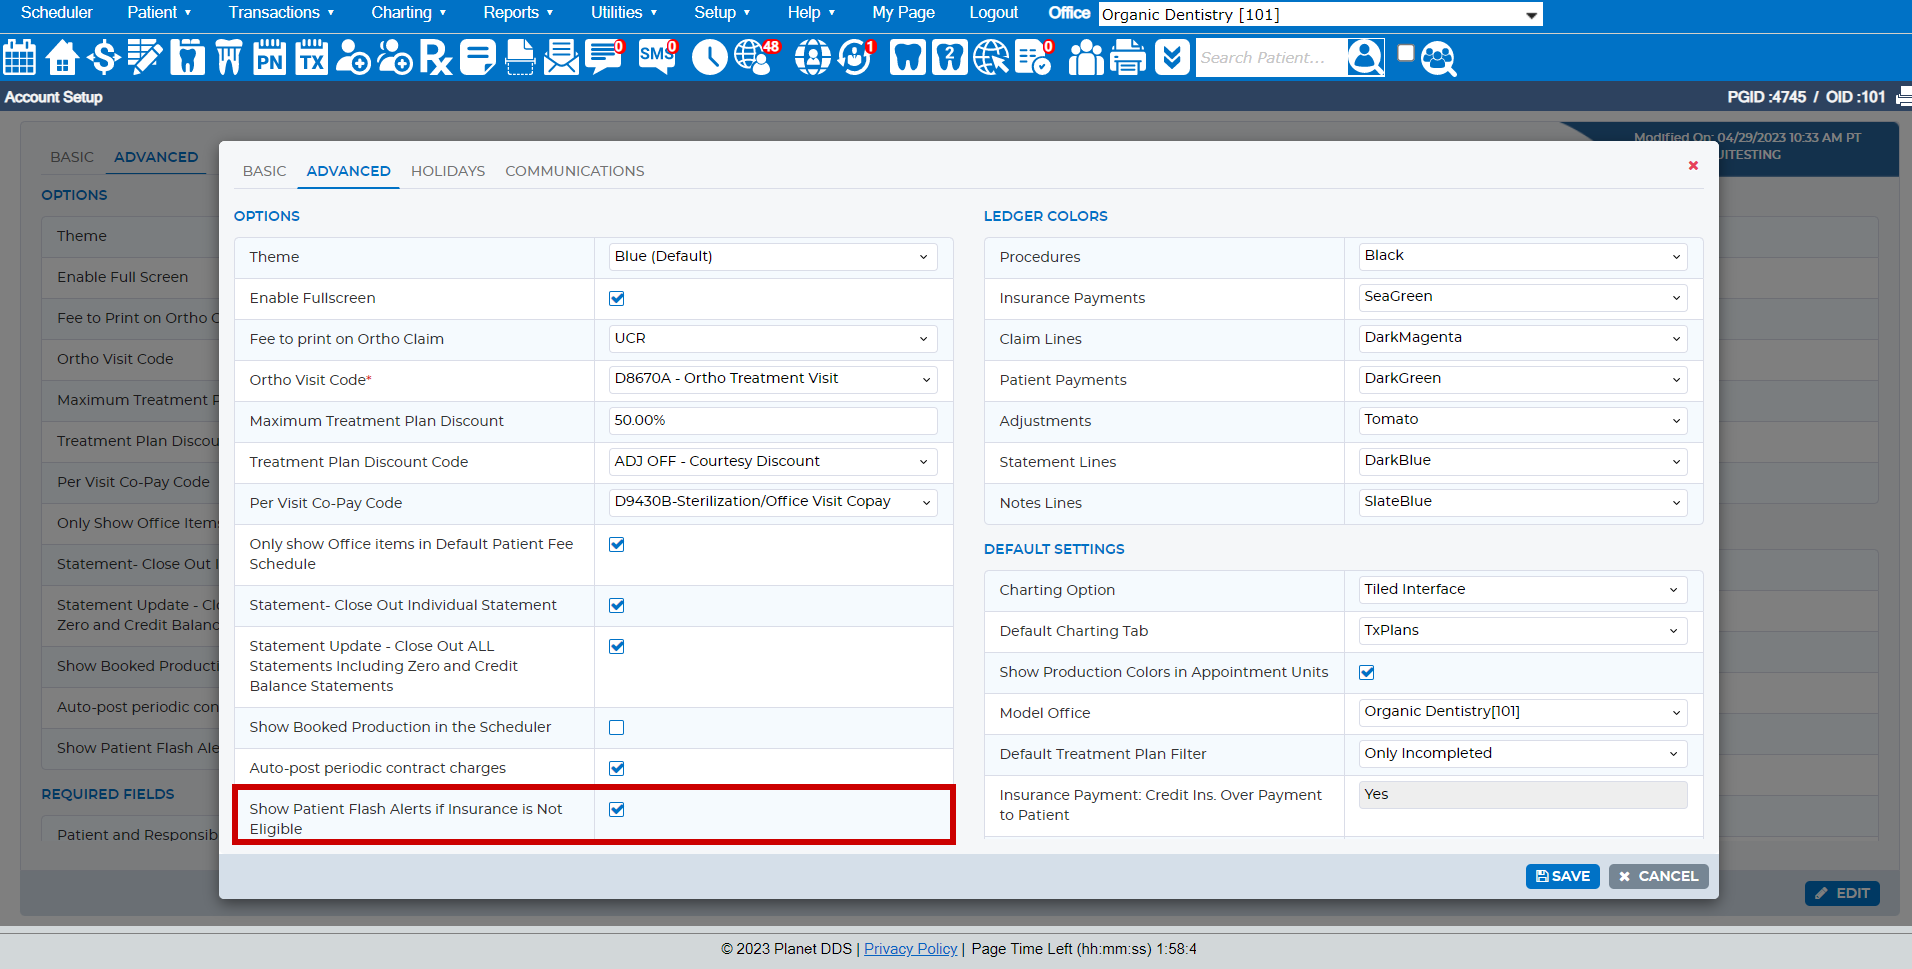The width and height of the screenshot is (1912, 969).
Task: Click the Rx prescription icon
Action: tap(435, 57)
